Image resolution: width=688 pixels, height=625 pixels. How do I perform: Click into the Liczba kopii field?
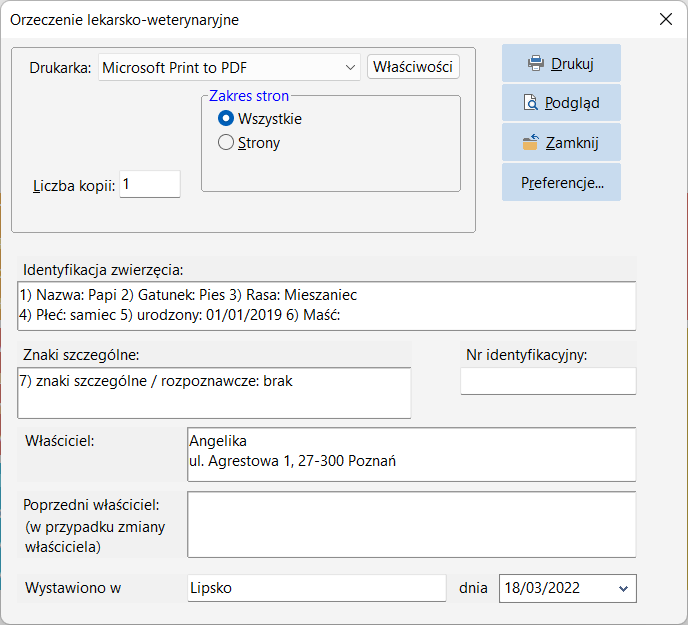point(150,184)
